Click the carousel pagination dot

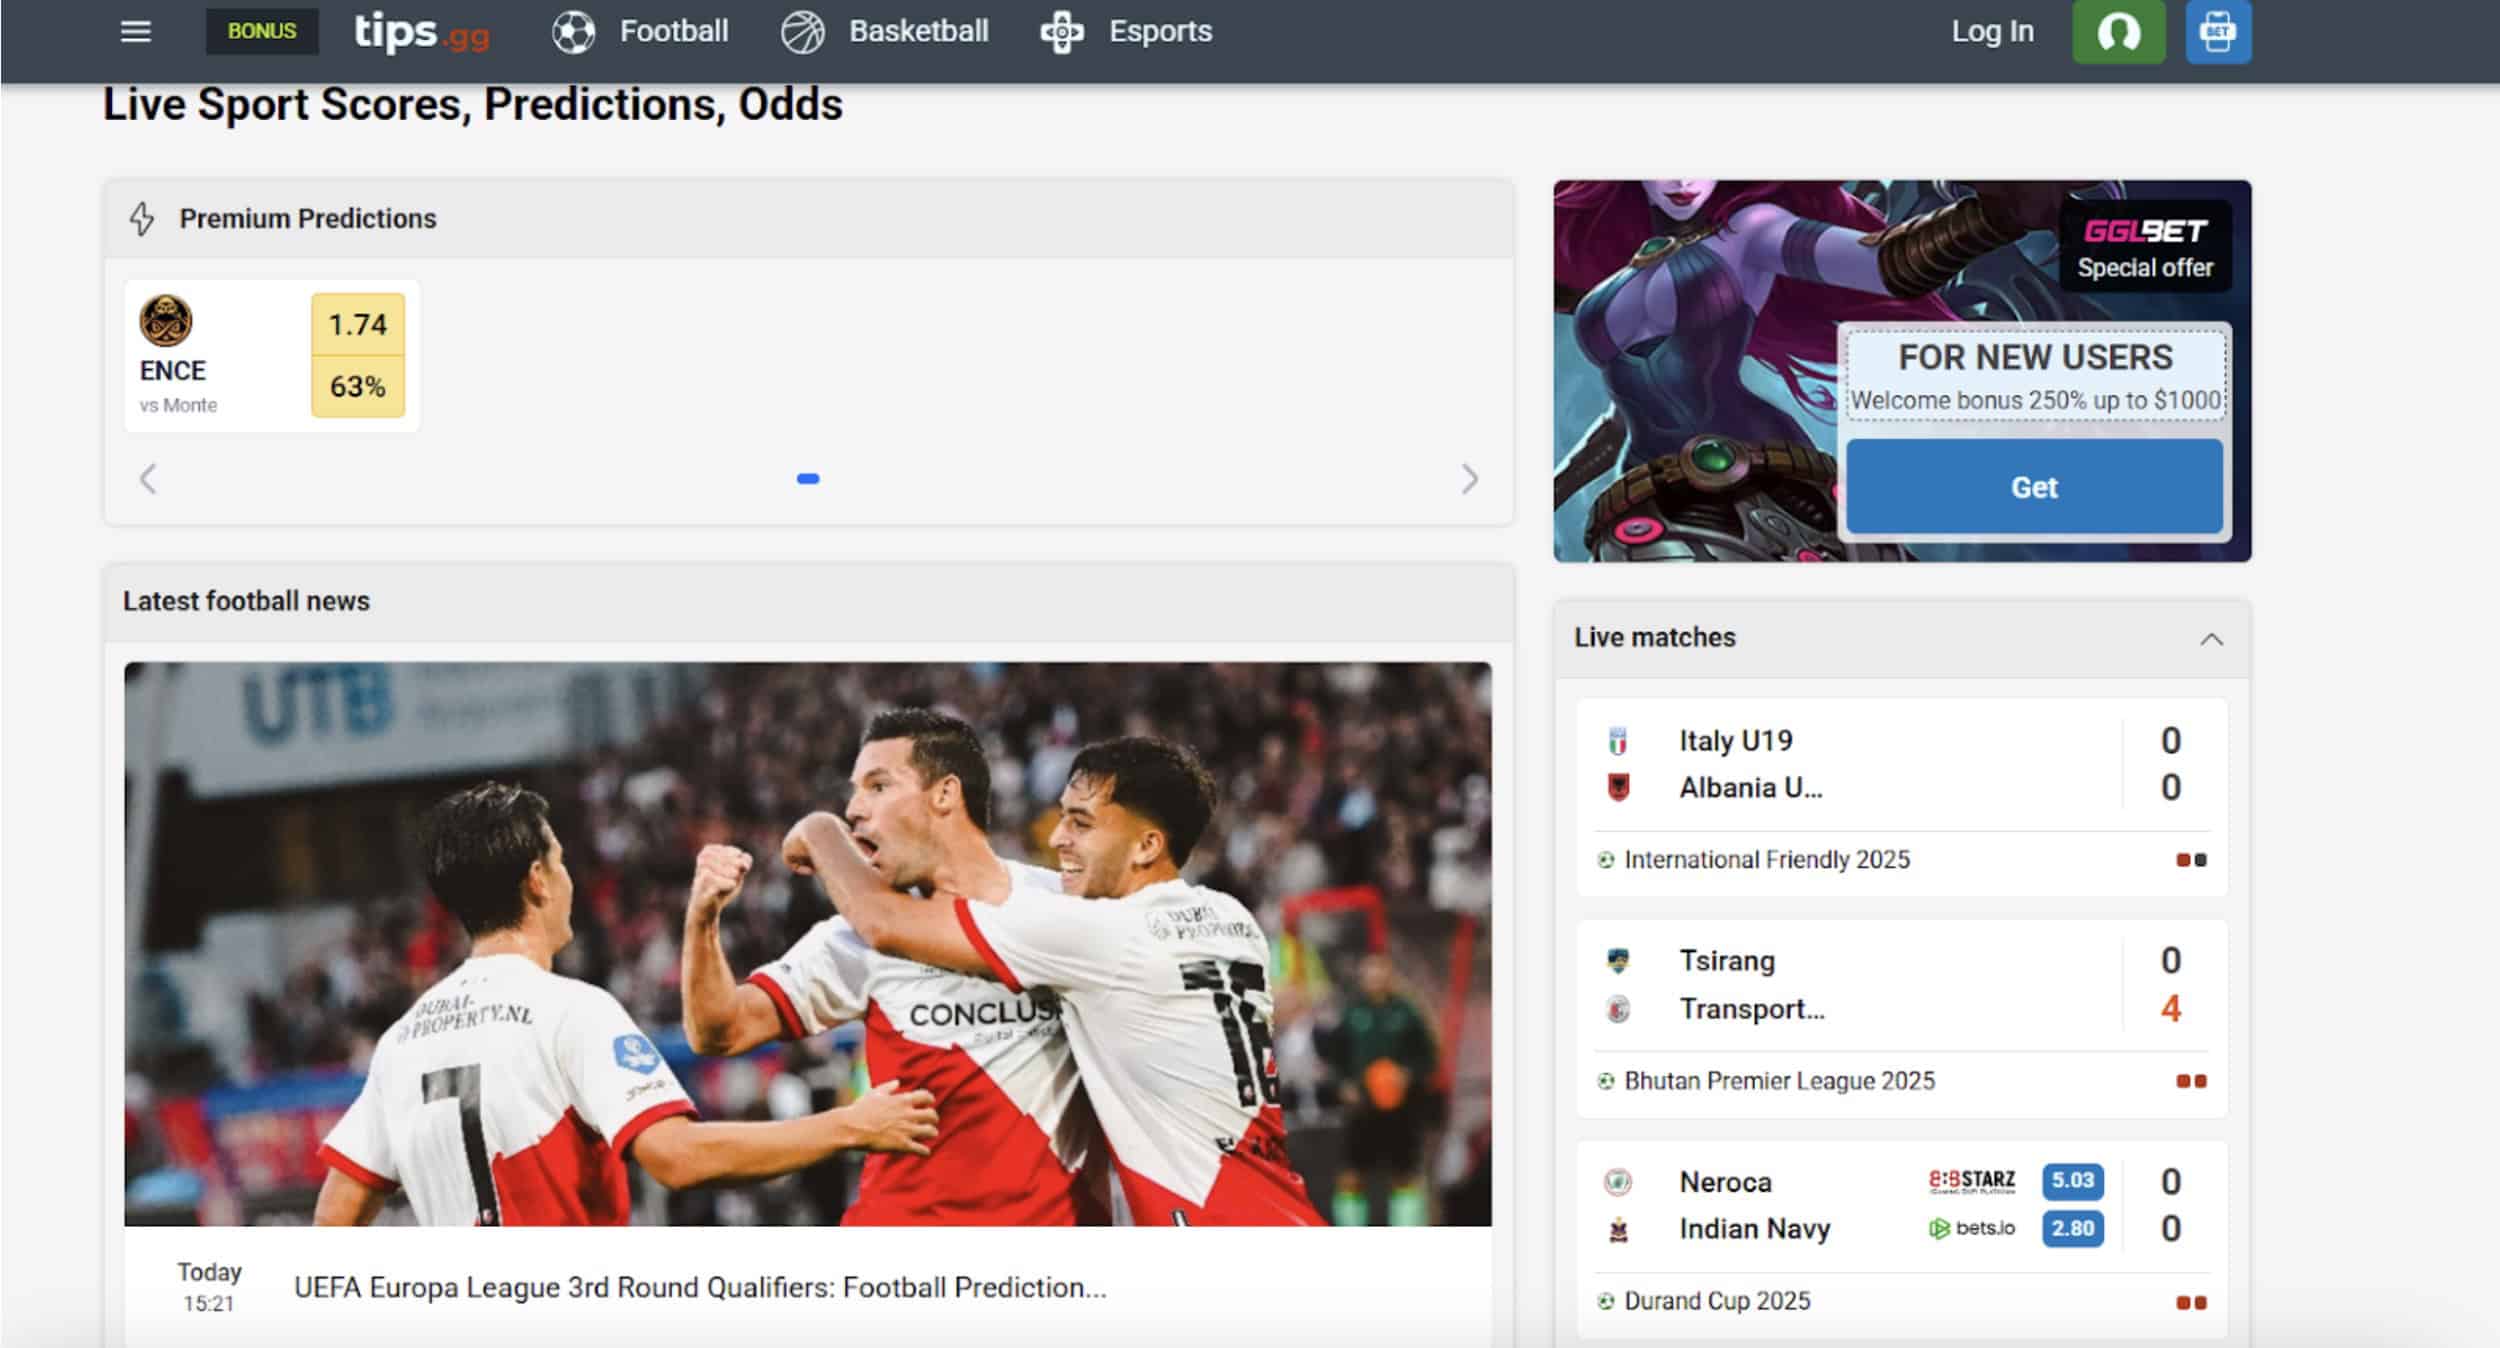(x=808, y=479)
